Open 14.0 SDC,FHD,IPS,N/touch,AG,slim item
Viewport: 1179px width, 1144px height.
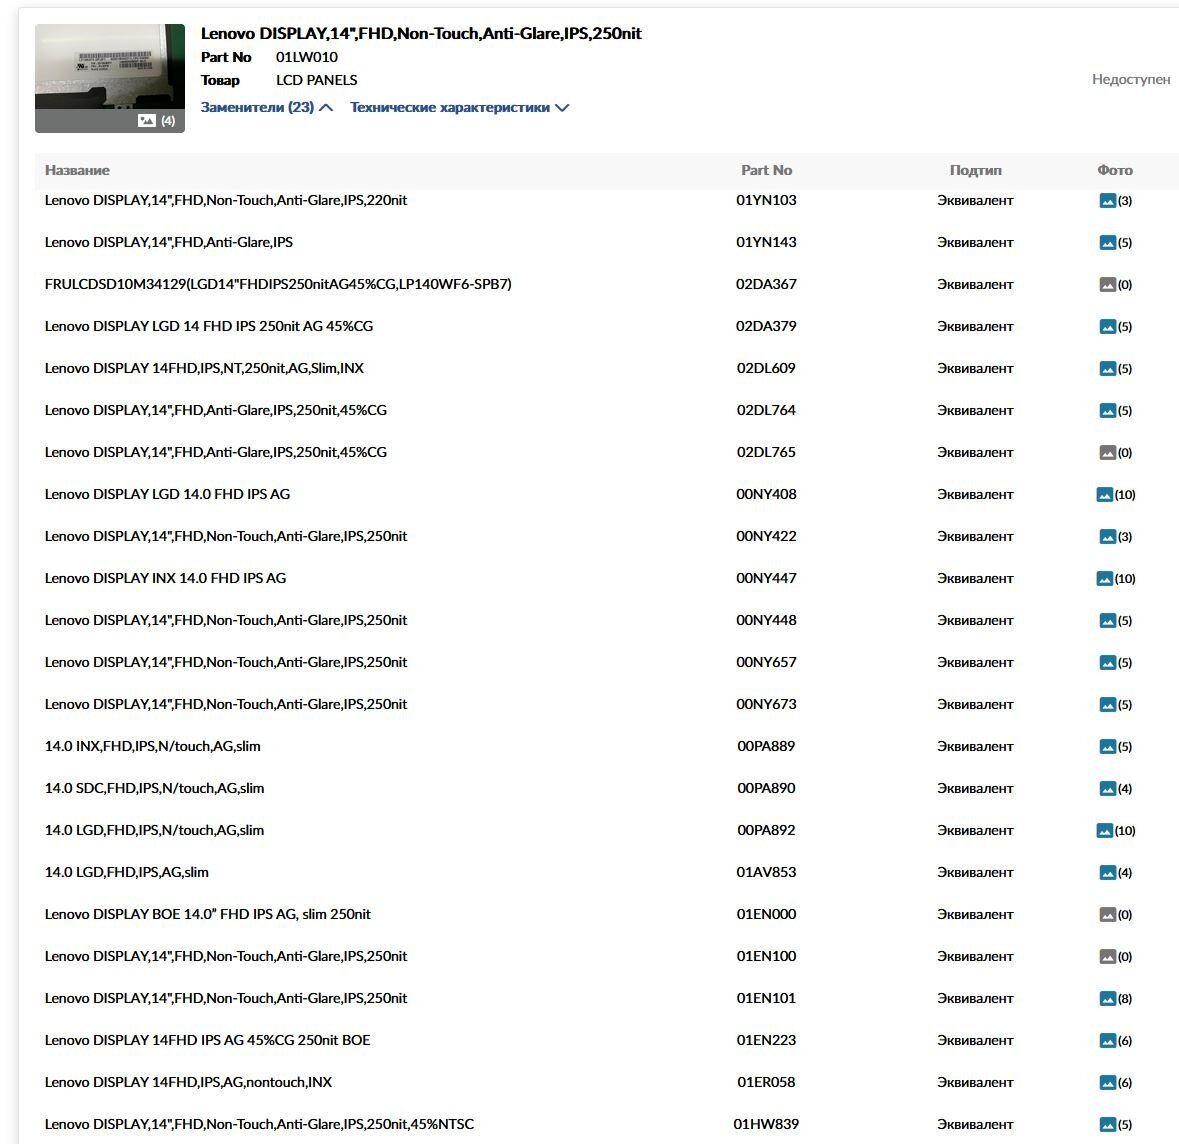coord(154,788)
